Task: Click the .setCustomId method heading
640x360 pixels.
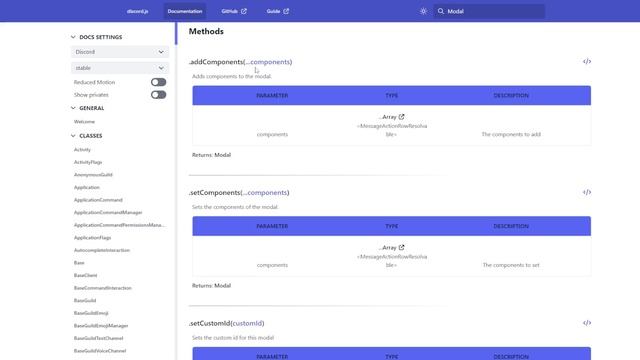Action: [x=227, y=323]
